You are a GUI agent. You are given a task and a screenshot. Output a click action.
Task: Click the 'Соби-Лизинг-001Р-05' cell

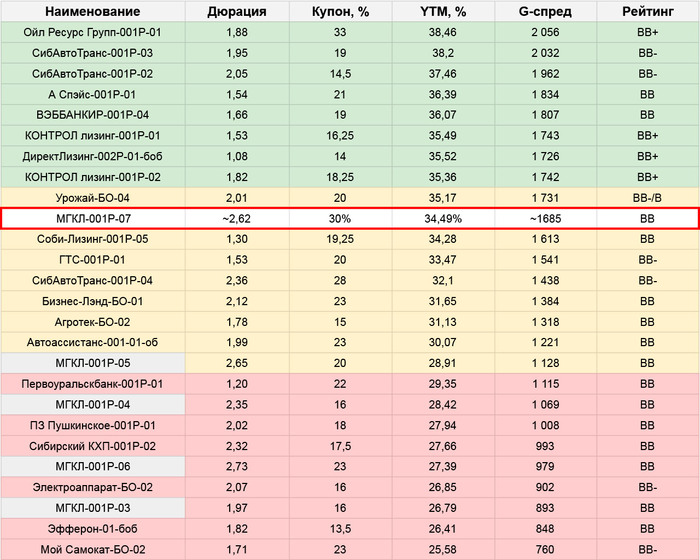coord(93,239)
